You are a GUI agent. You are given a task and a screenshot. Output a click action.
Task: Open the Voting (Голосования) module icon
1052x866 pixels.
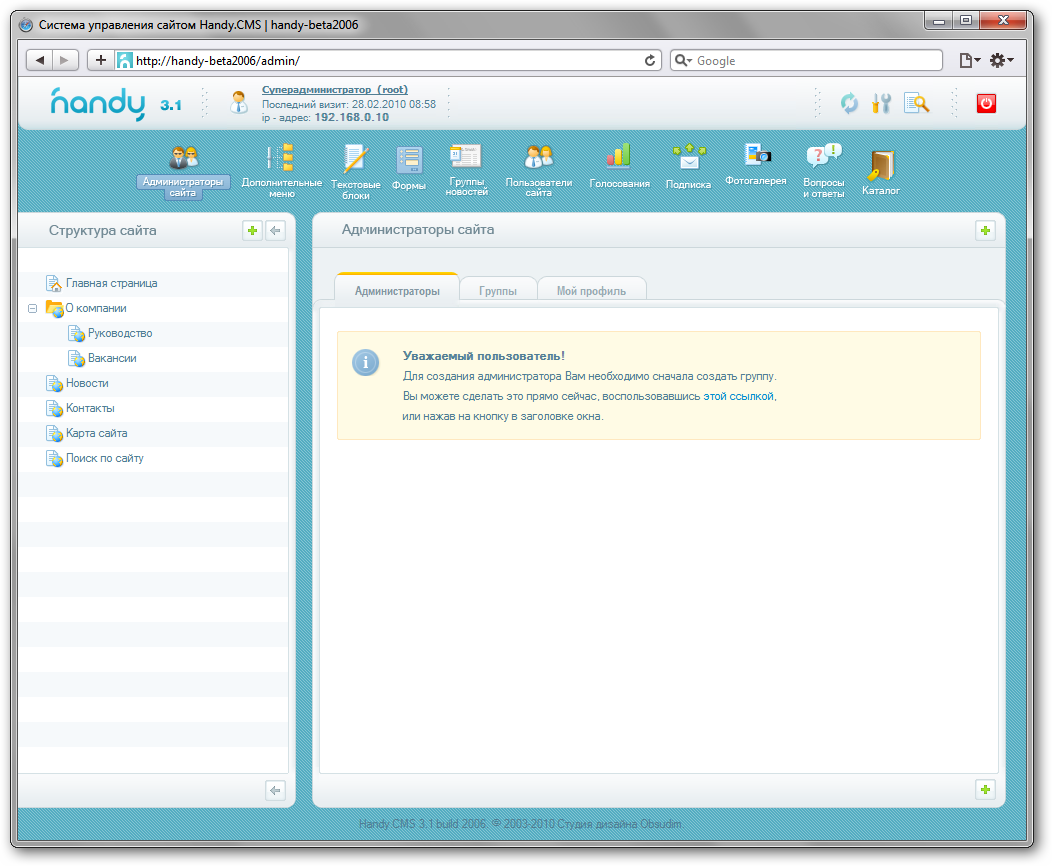tap(619, 157)
